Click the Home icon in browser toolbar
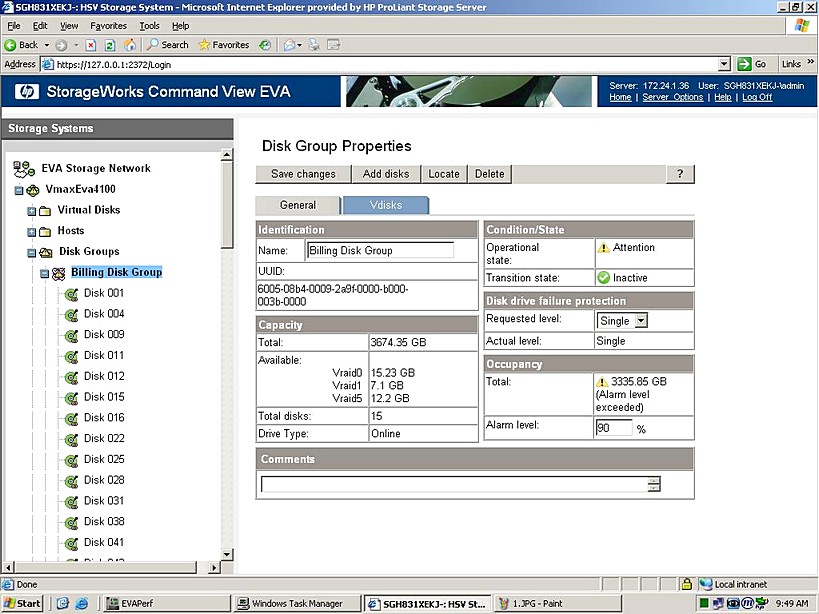This screenshot has width=819, height=614. (130, 45)
